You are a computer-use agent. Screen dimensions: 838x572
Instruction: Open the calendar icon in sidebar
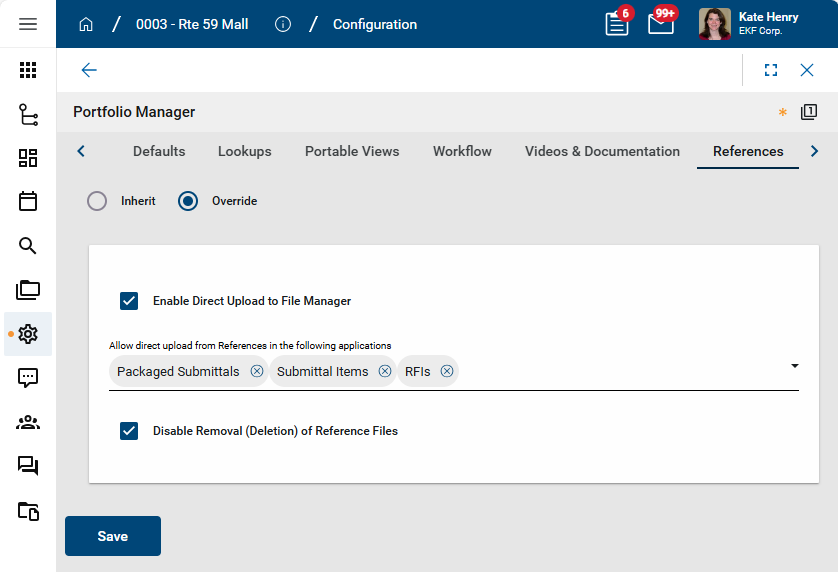(x=28, y=201)
